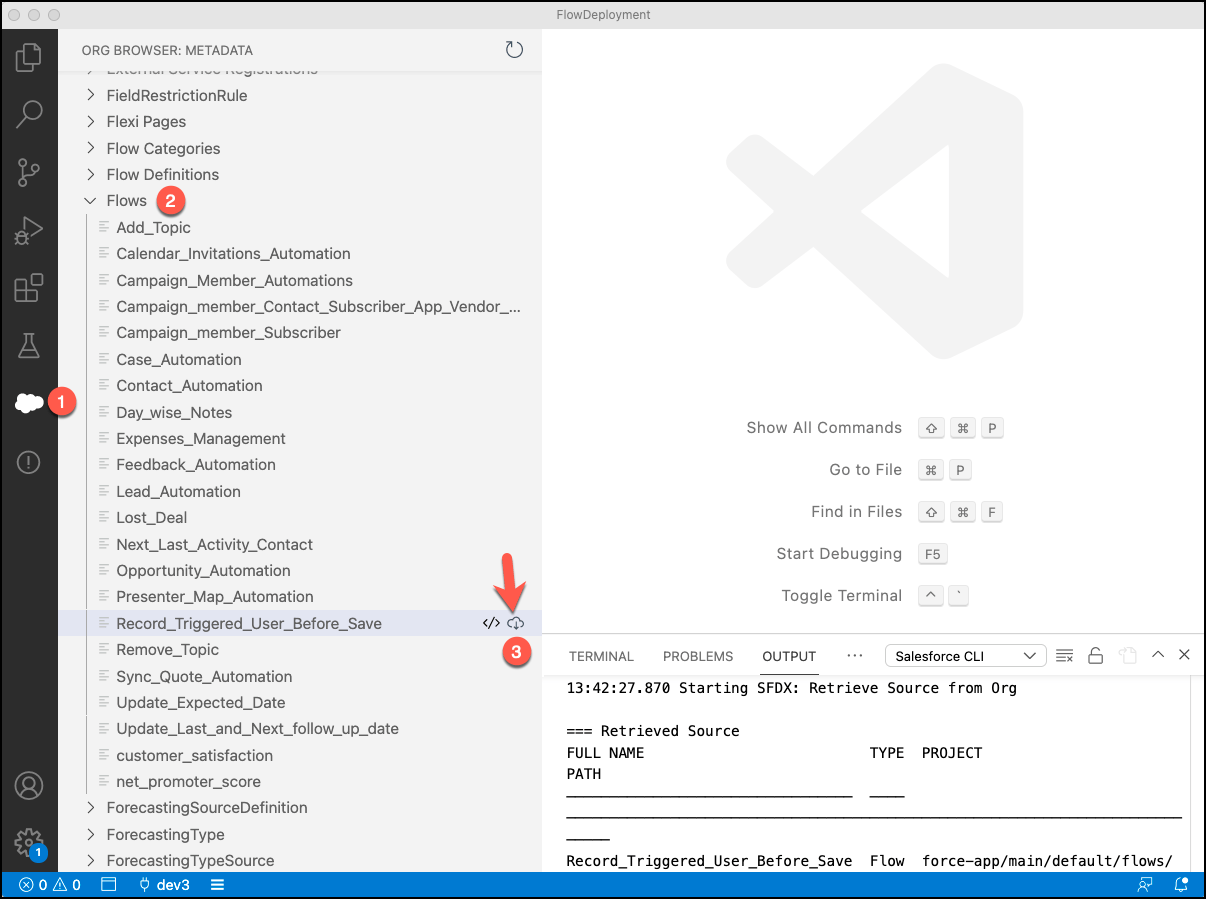This screenshot has height=899, width=1206.
Task: Open the Source Control view
Action: [30, 172]
